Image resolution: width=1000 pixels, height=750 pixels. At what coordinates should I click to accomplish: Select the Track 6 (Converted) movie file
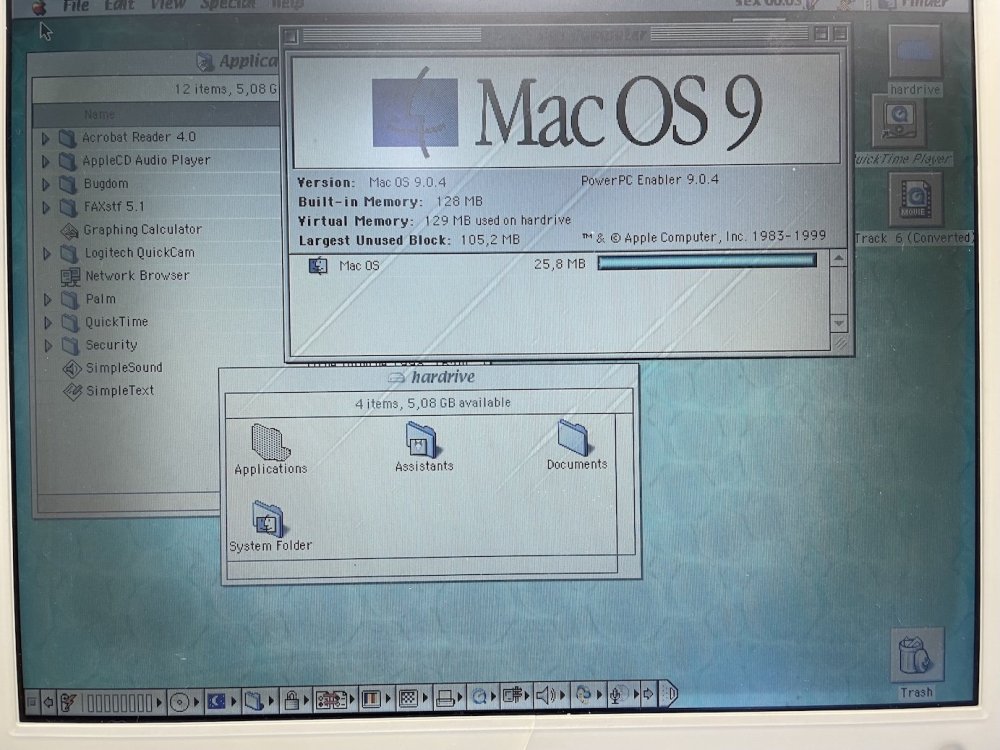click(915, 200)
